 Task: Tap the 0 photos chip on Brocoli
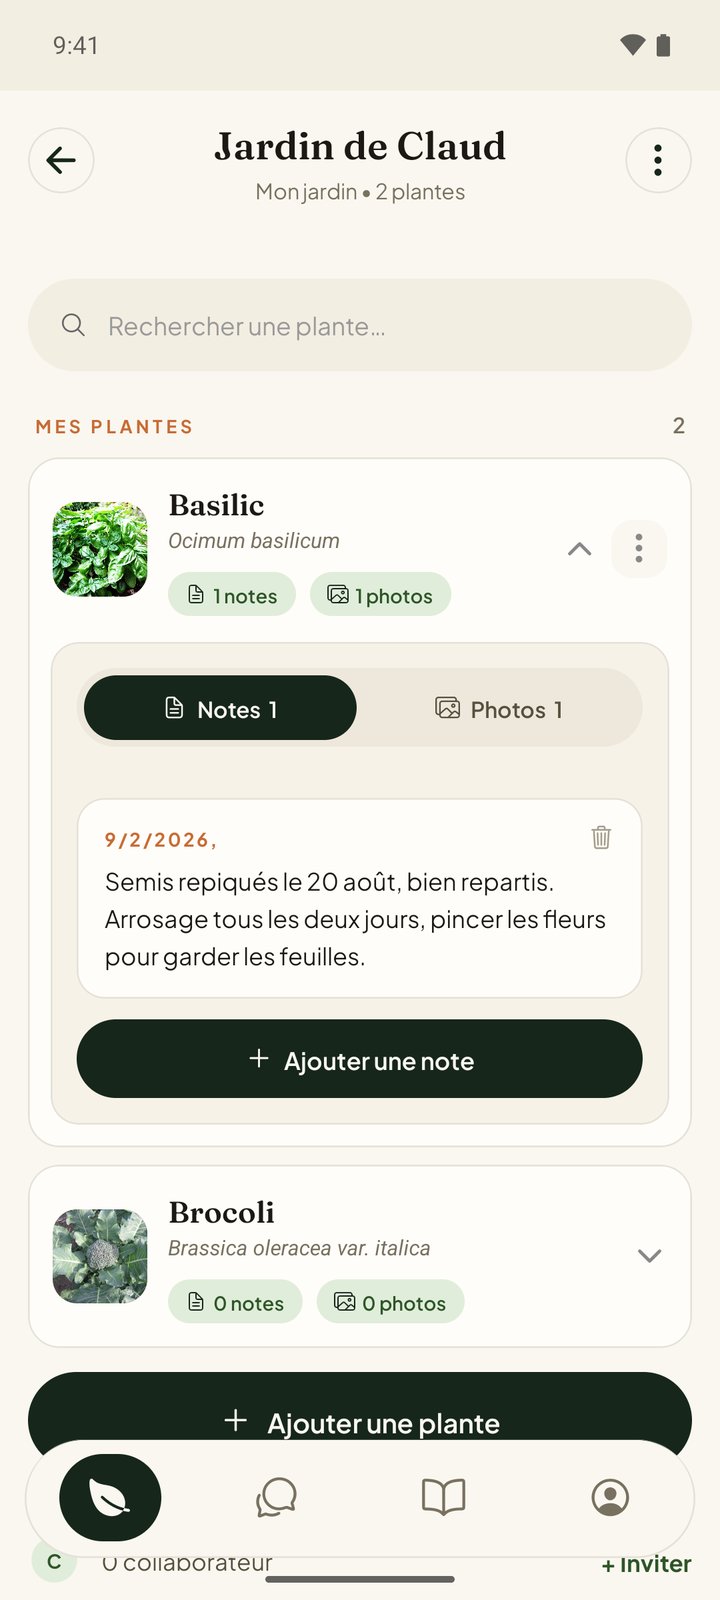(x=391, y=1302)
